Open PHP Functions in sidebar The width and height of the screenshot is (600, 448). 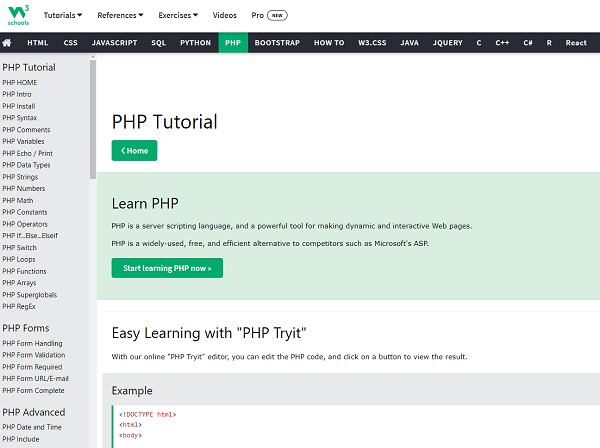(x=24, y=271)
